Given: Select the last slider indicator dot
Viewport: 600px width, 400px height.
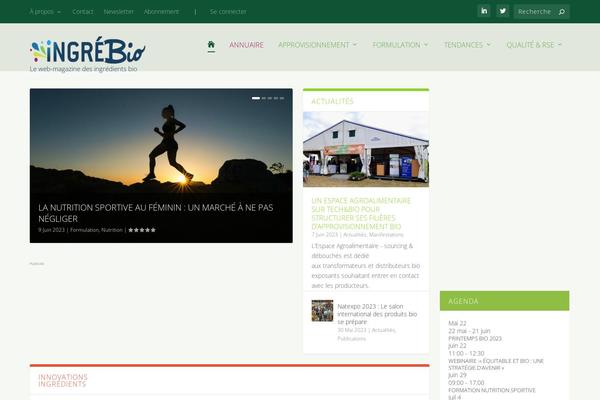Looking at the screenshot, I should [282, 98].
